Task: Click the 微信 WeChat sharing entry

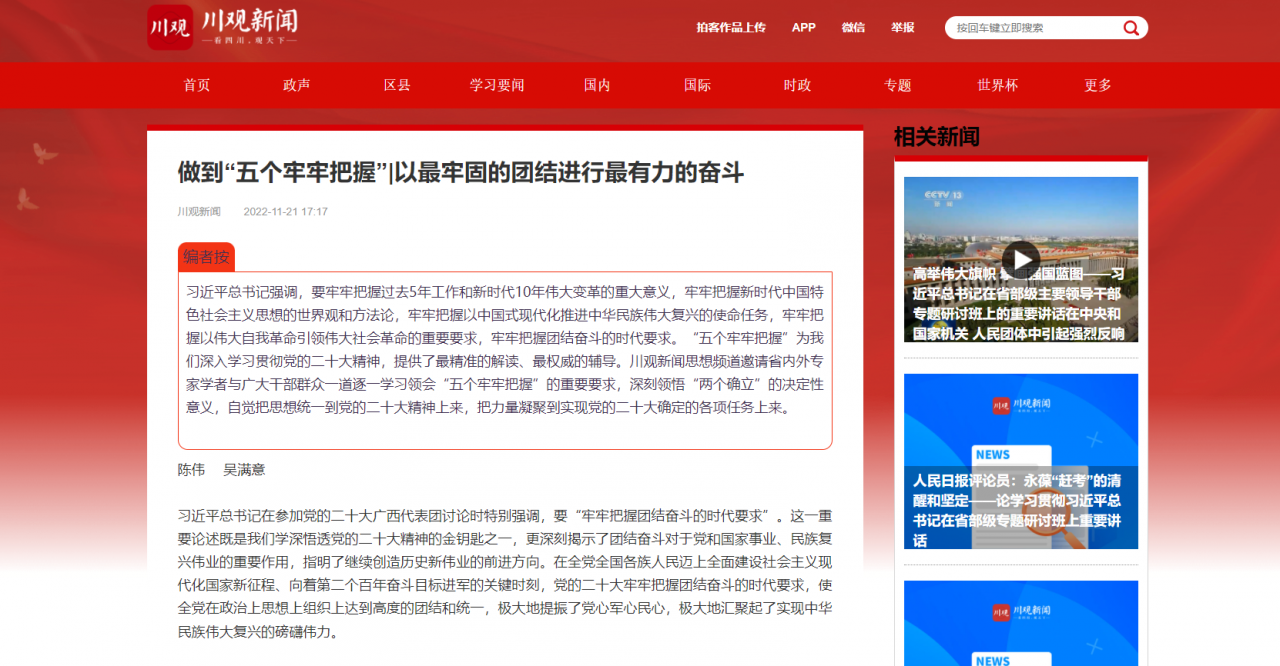Action: click(x=853, y=27)
